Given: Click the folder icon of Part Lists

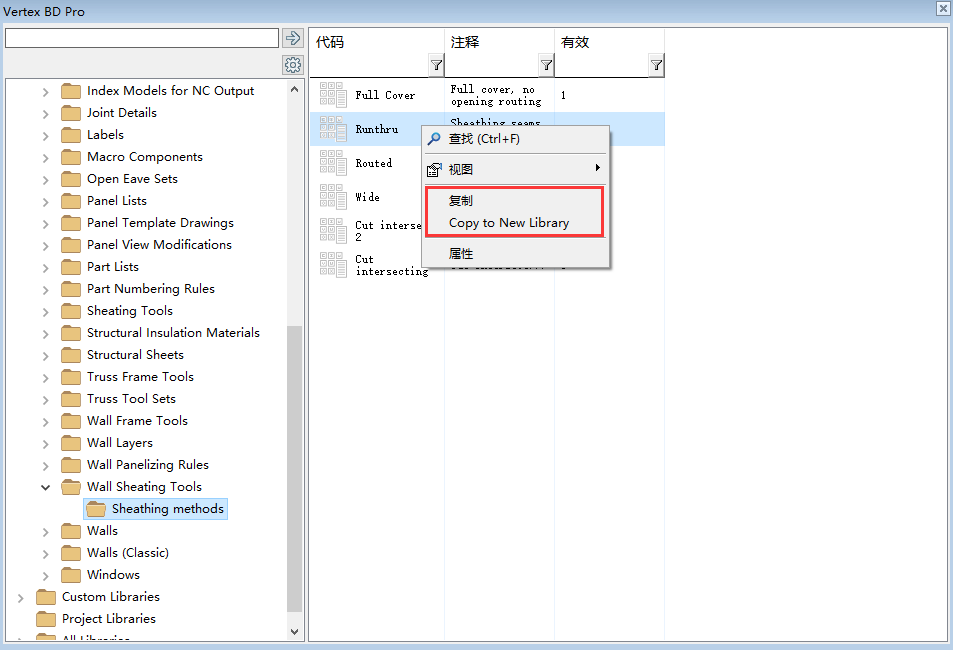Looking at the screenshot, I should pos(71,267).
